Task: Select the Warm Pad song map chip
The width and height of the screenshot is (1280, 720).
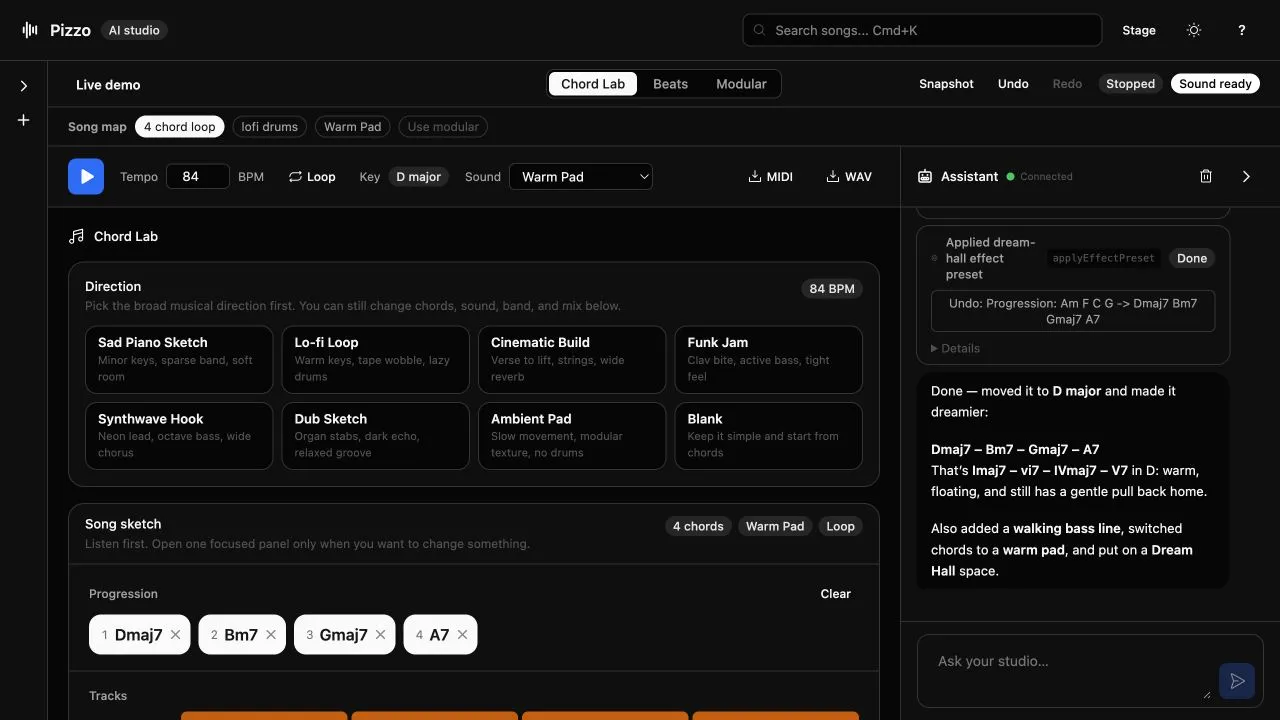Action: pyautogui.click(x=353, y=127)
